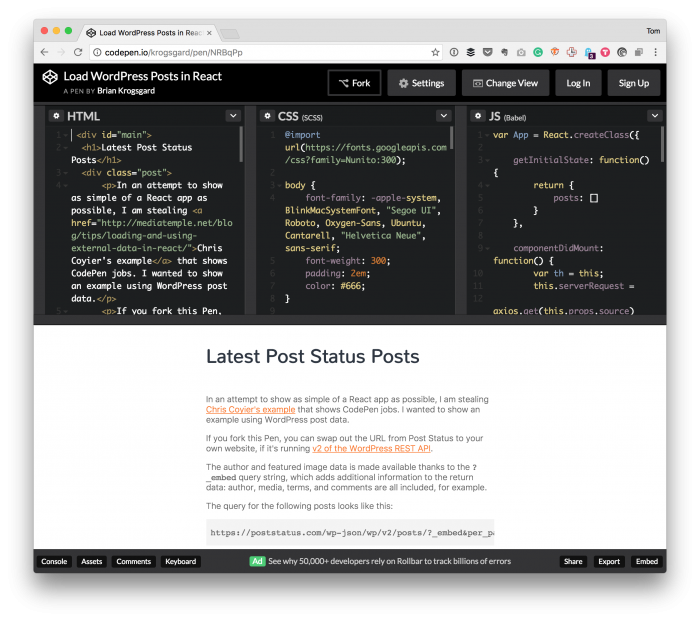700x621 pixels.
Task: Open pen Settings
Action: (x=421, y=83)
